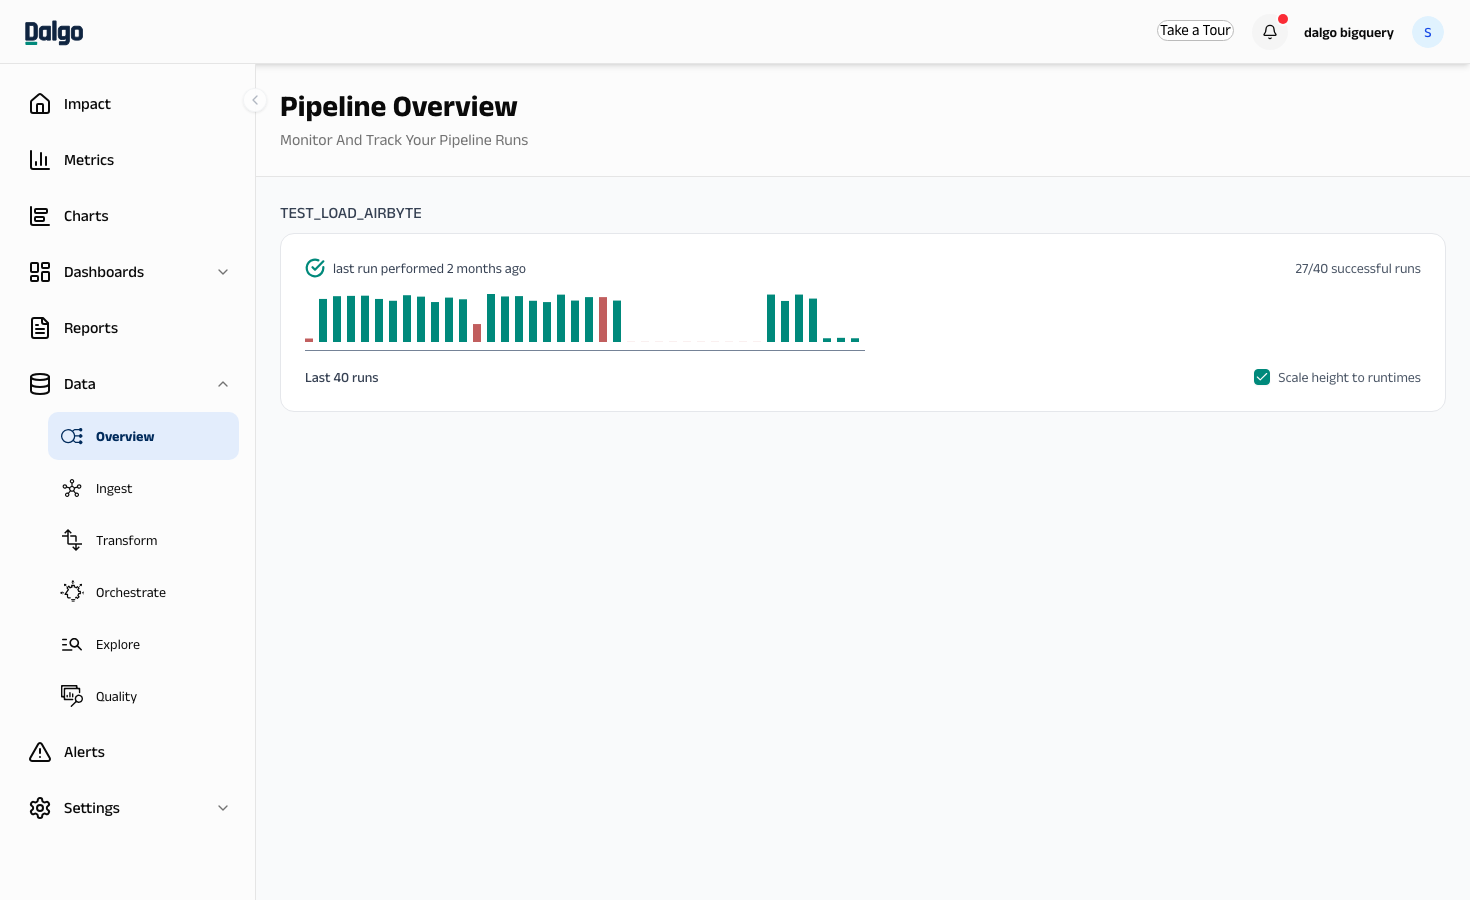Viewport: 1470px width, 900px height.
Task: Click the Quality inspection icon
Action: tap(72, 696)
